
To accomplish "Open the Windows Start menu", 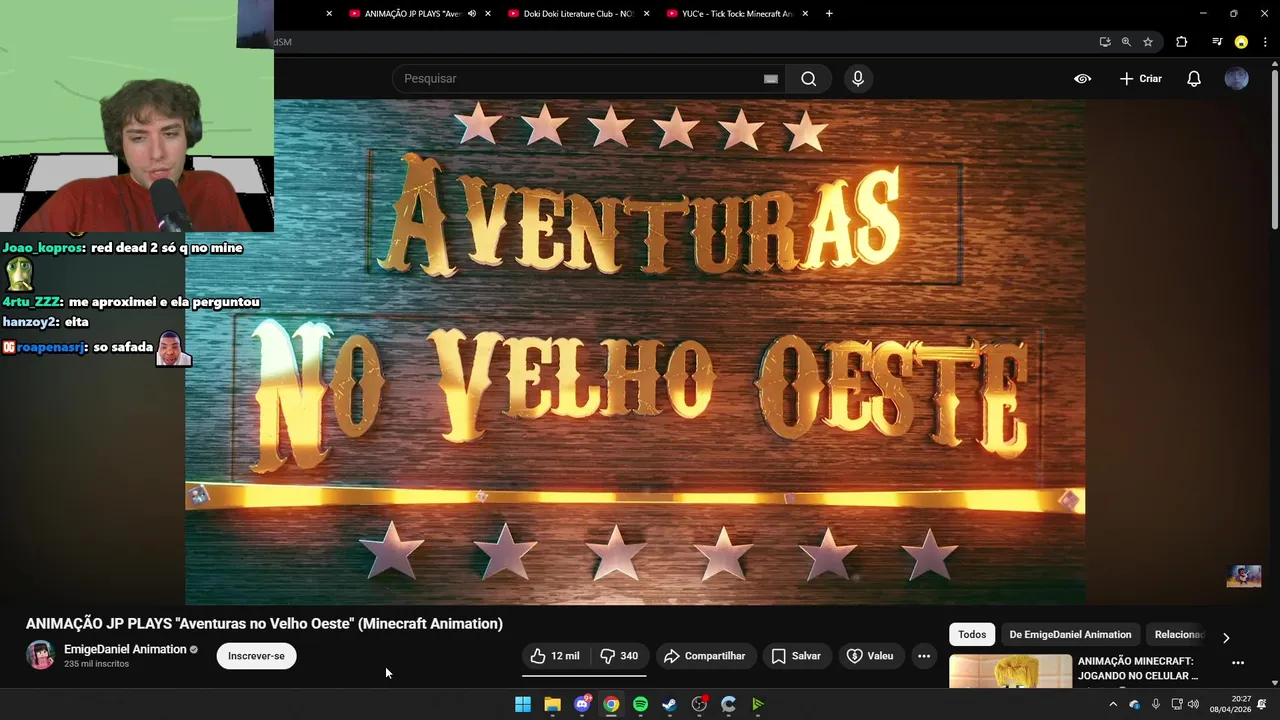I will point(523,704).
